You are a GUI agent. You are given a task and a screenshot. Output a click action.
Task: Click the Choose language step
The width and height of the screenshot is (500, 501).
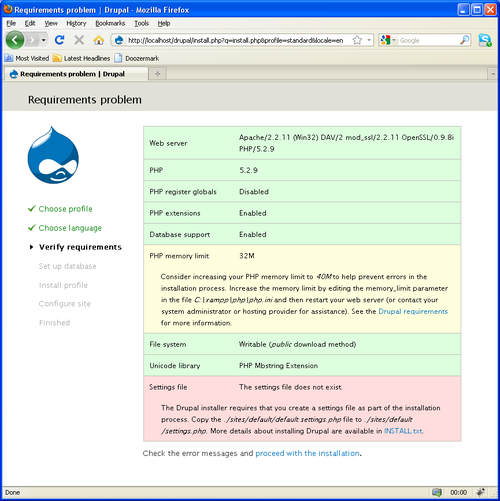[70, 228]
